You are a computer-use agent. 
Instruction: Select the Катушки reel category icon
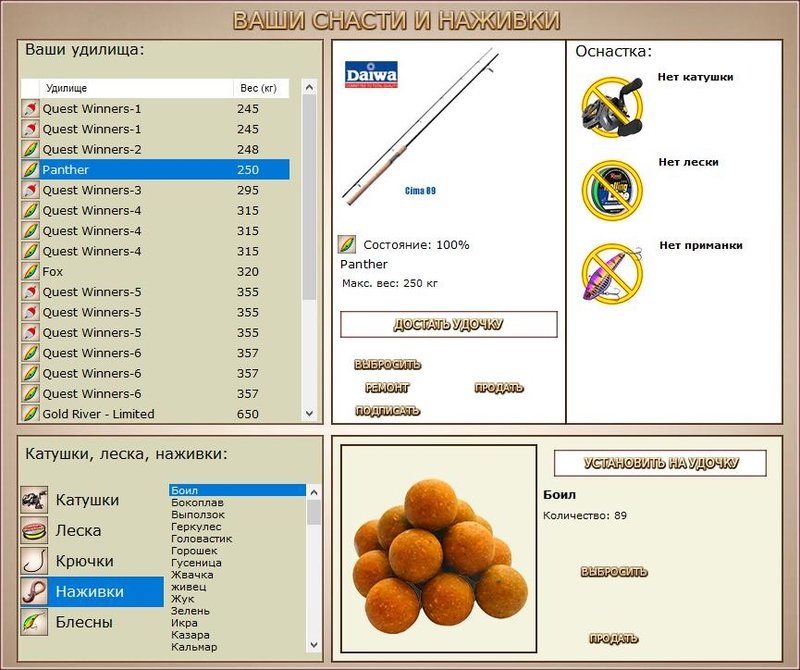[34, 500]
